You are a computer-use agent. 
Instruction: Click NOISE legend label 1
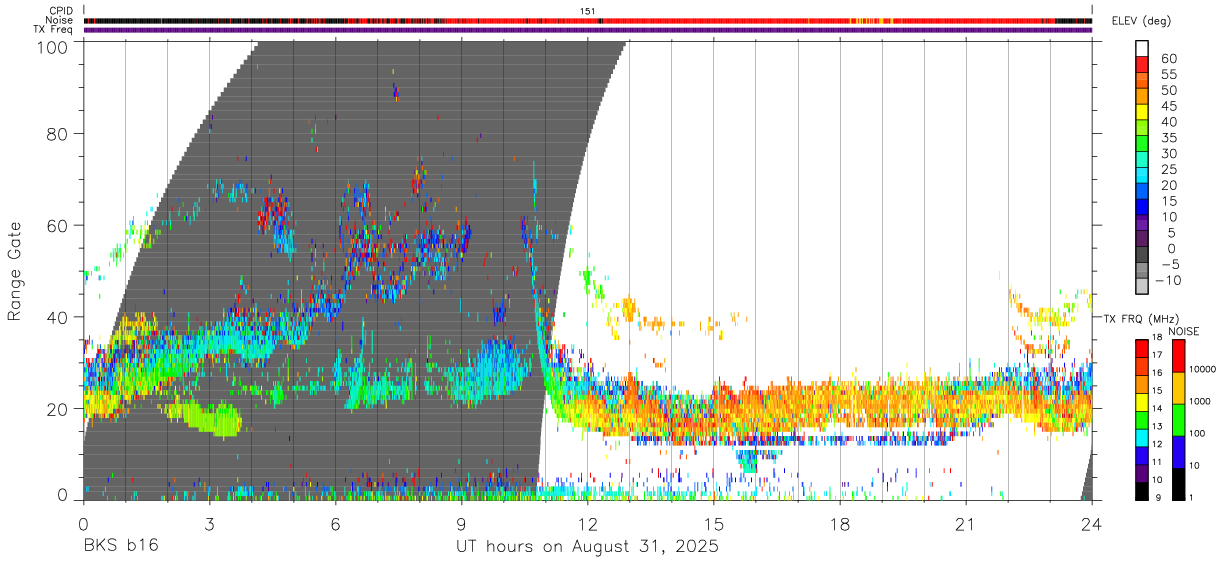coord(1193,498)
